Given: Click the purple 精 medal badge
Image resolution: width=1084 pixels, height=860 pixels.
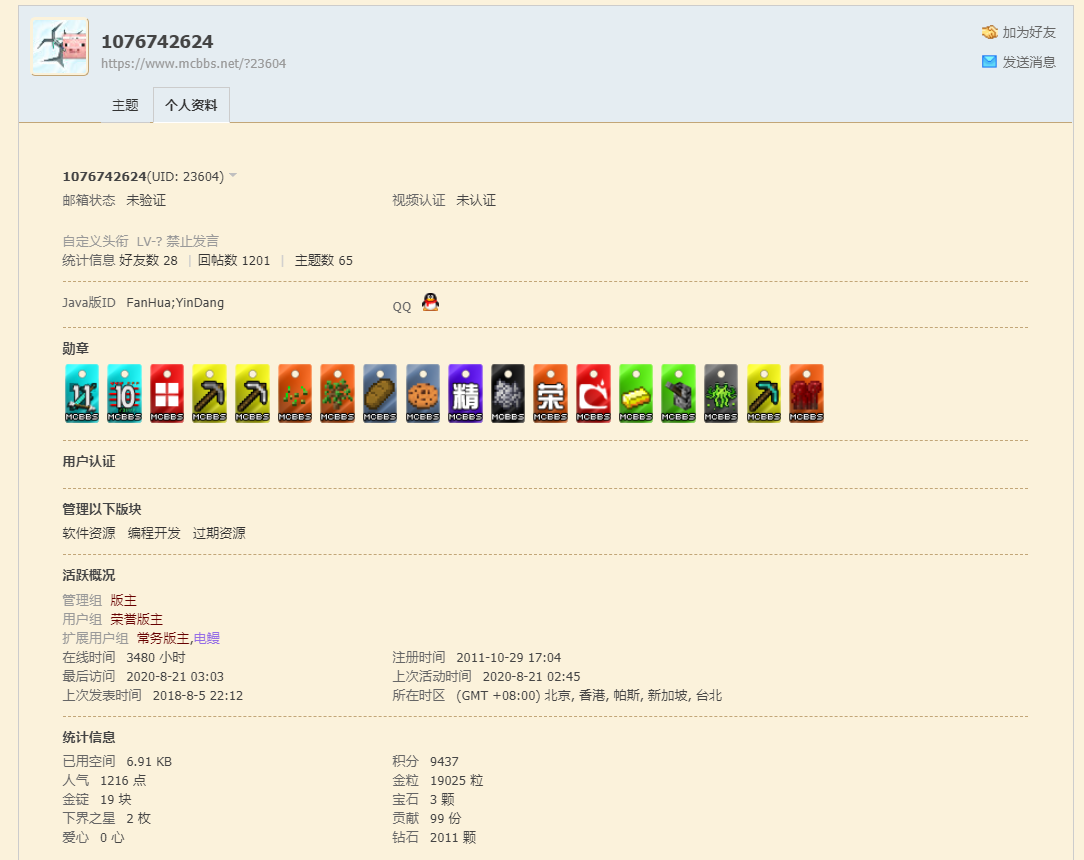Looking at the screenshot, I should [466, 393].
